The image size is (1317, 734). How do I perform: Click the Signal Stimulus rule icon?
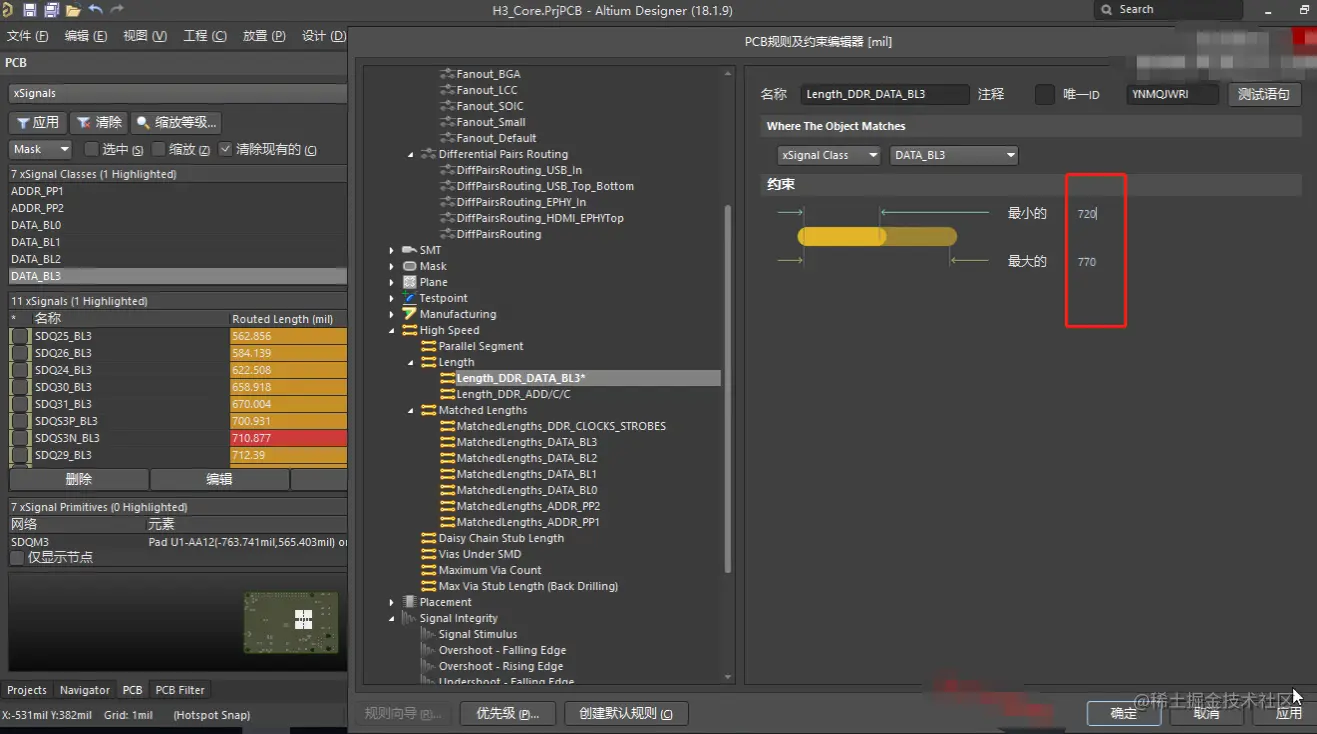(428, 634)
